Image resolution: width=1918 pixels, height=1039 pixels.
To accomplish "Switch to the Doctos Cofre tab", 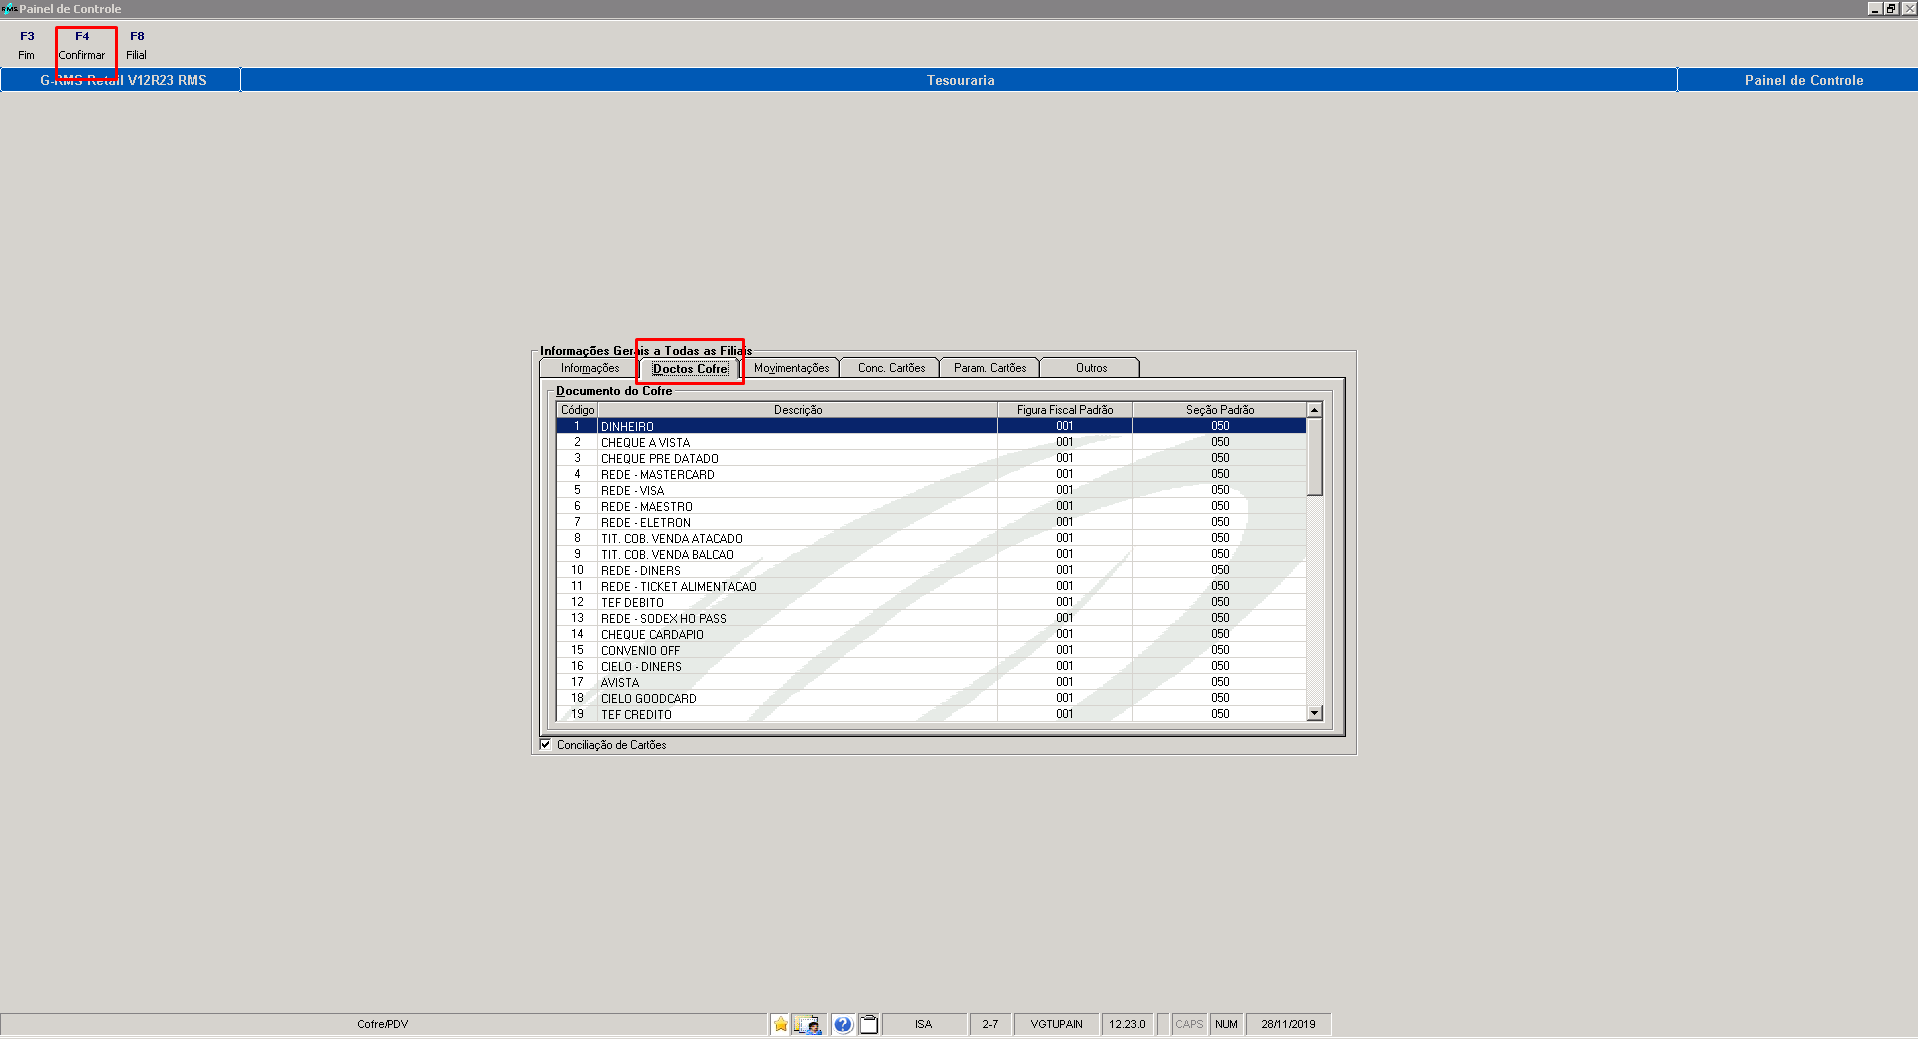I will point(690,368).
